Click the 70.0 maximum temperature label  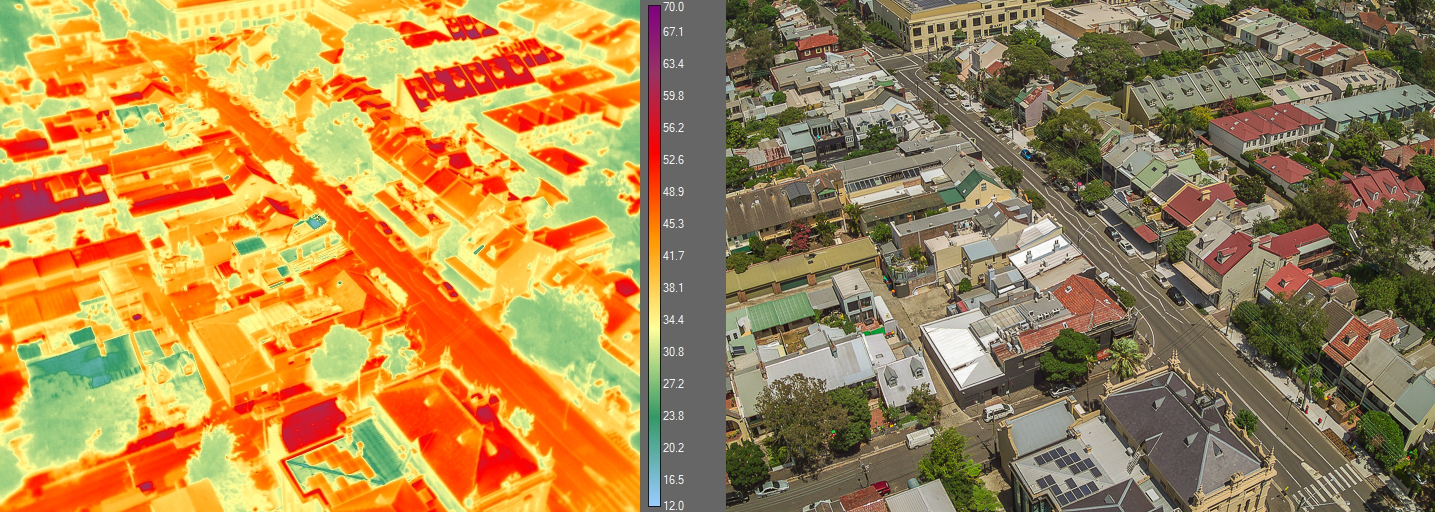pyautogui.click(x=673, y=7)
